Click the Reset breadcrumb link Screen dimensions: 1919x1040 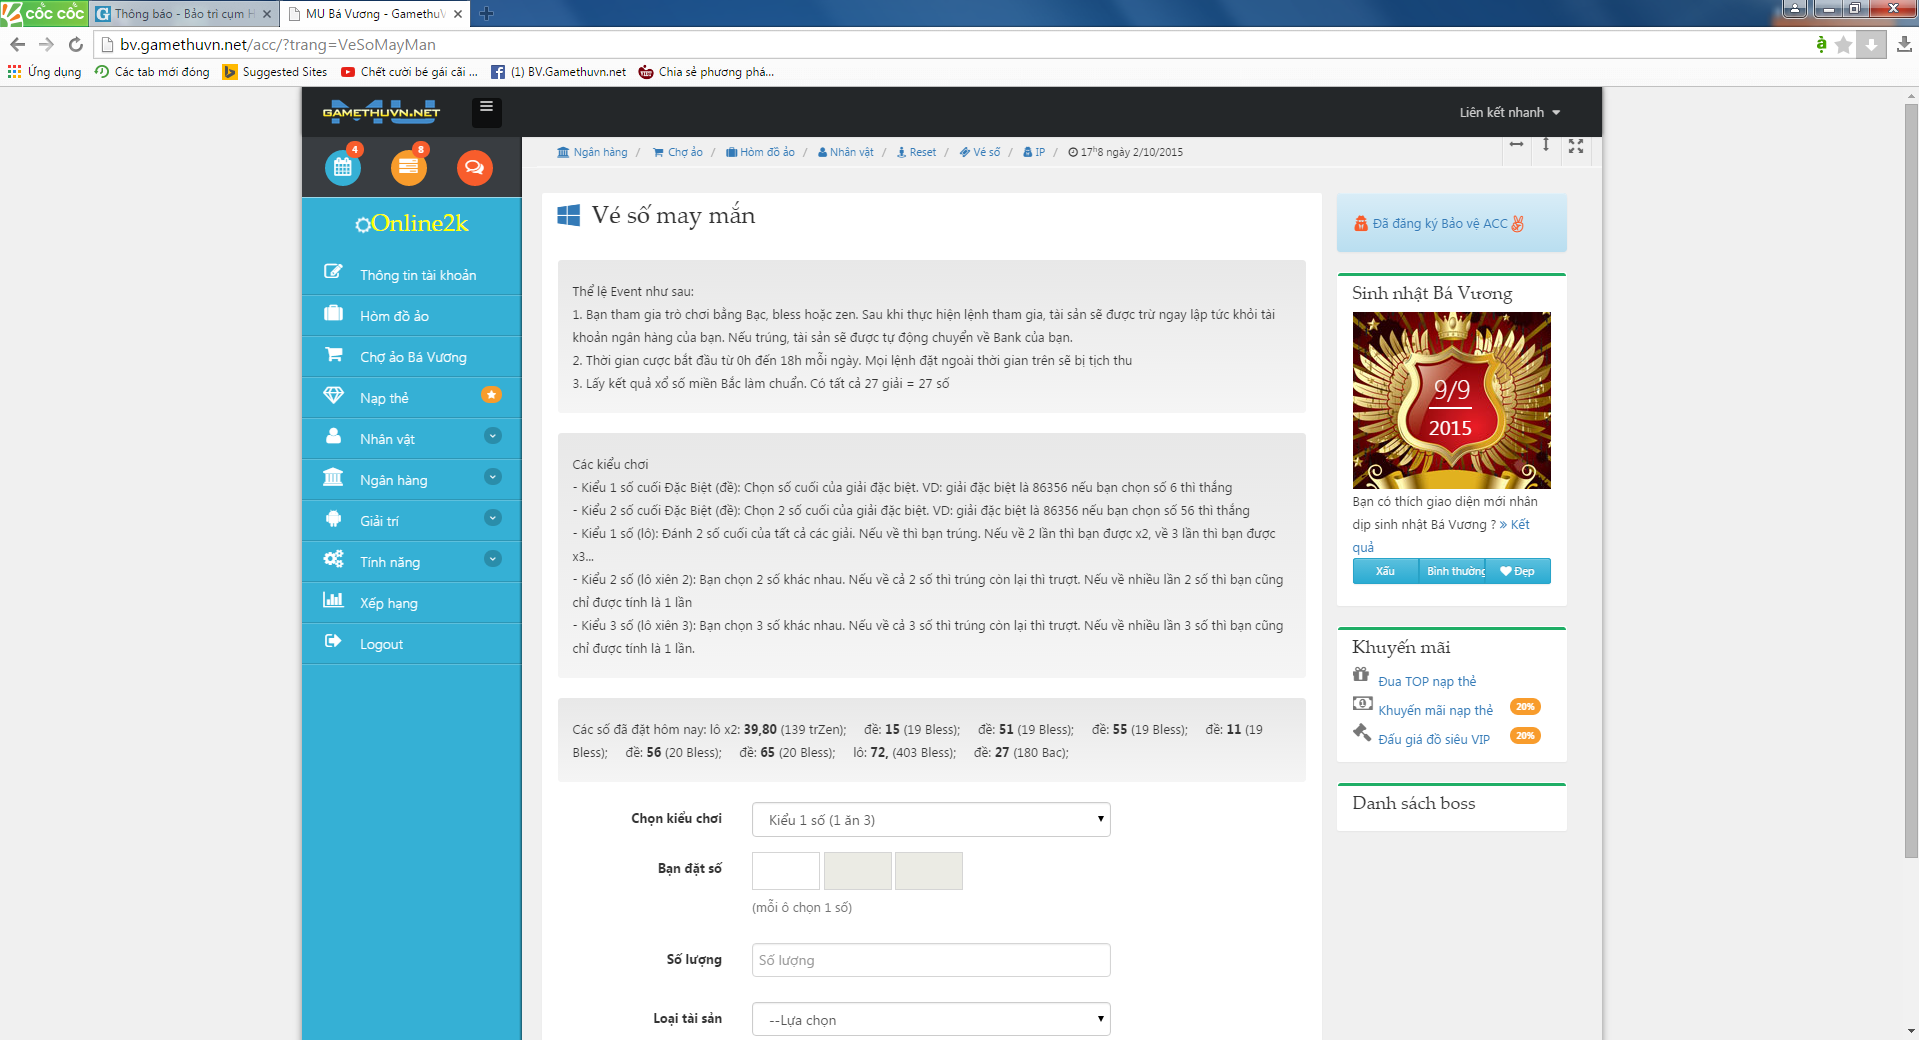pyautogui.click(x=916, y=152)
